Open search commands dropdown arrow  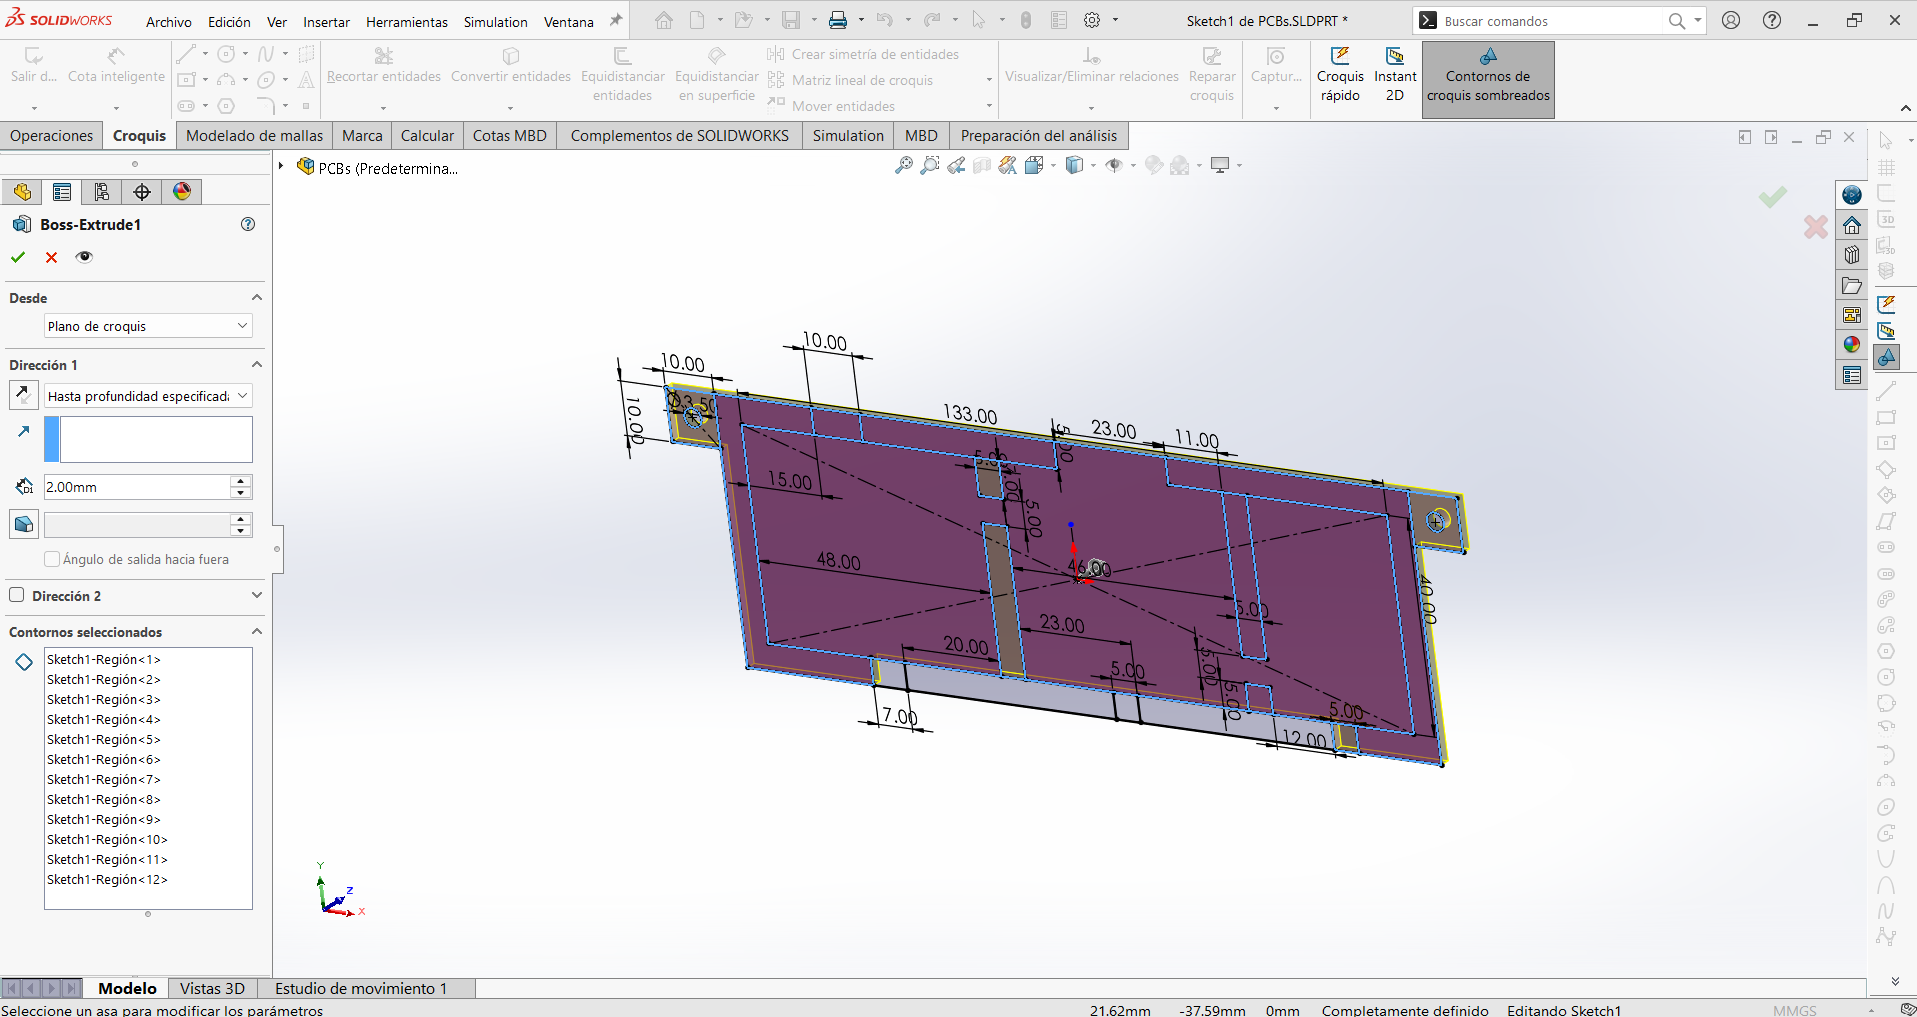[x=1697, y=21]
